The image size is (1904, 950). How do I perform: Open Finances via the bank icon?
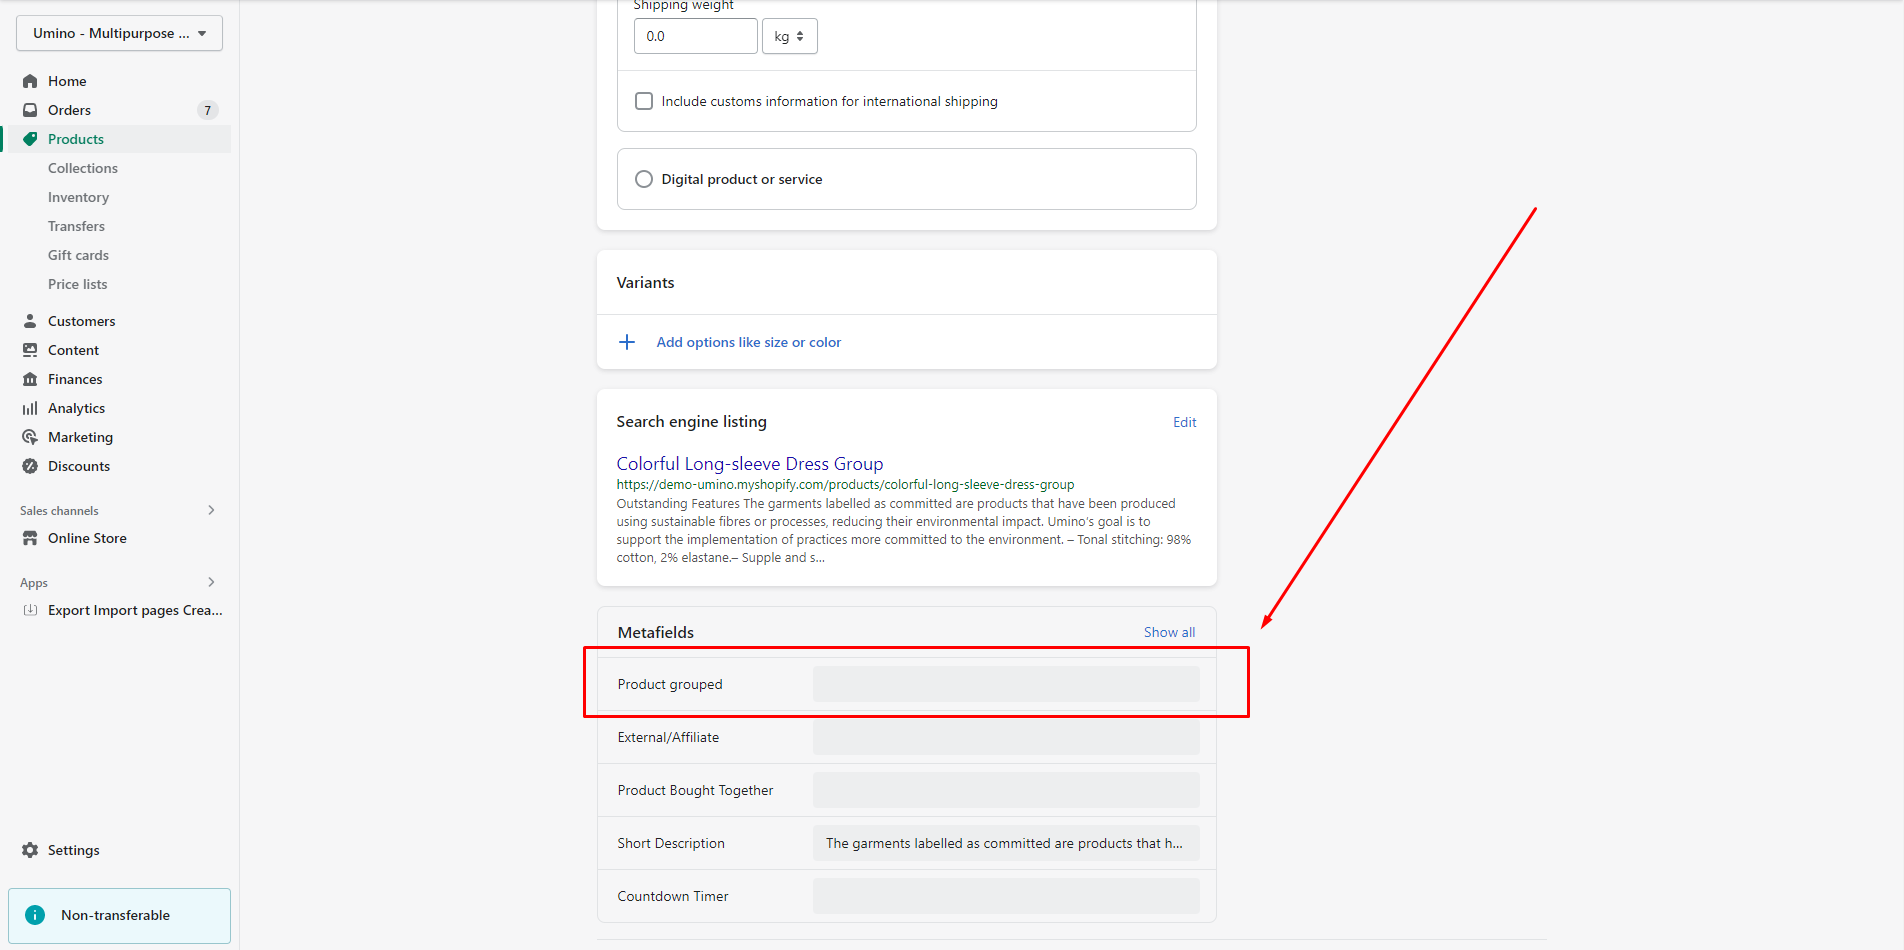click(x=30, y=379)
